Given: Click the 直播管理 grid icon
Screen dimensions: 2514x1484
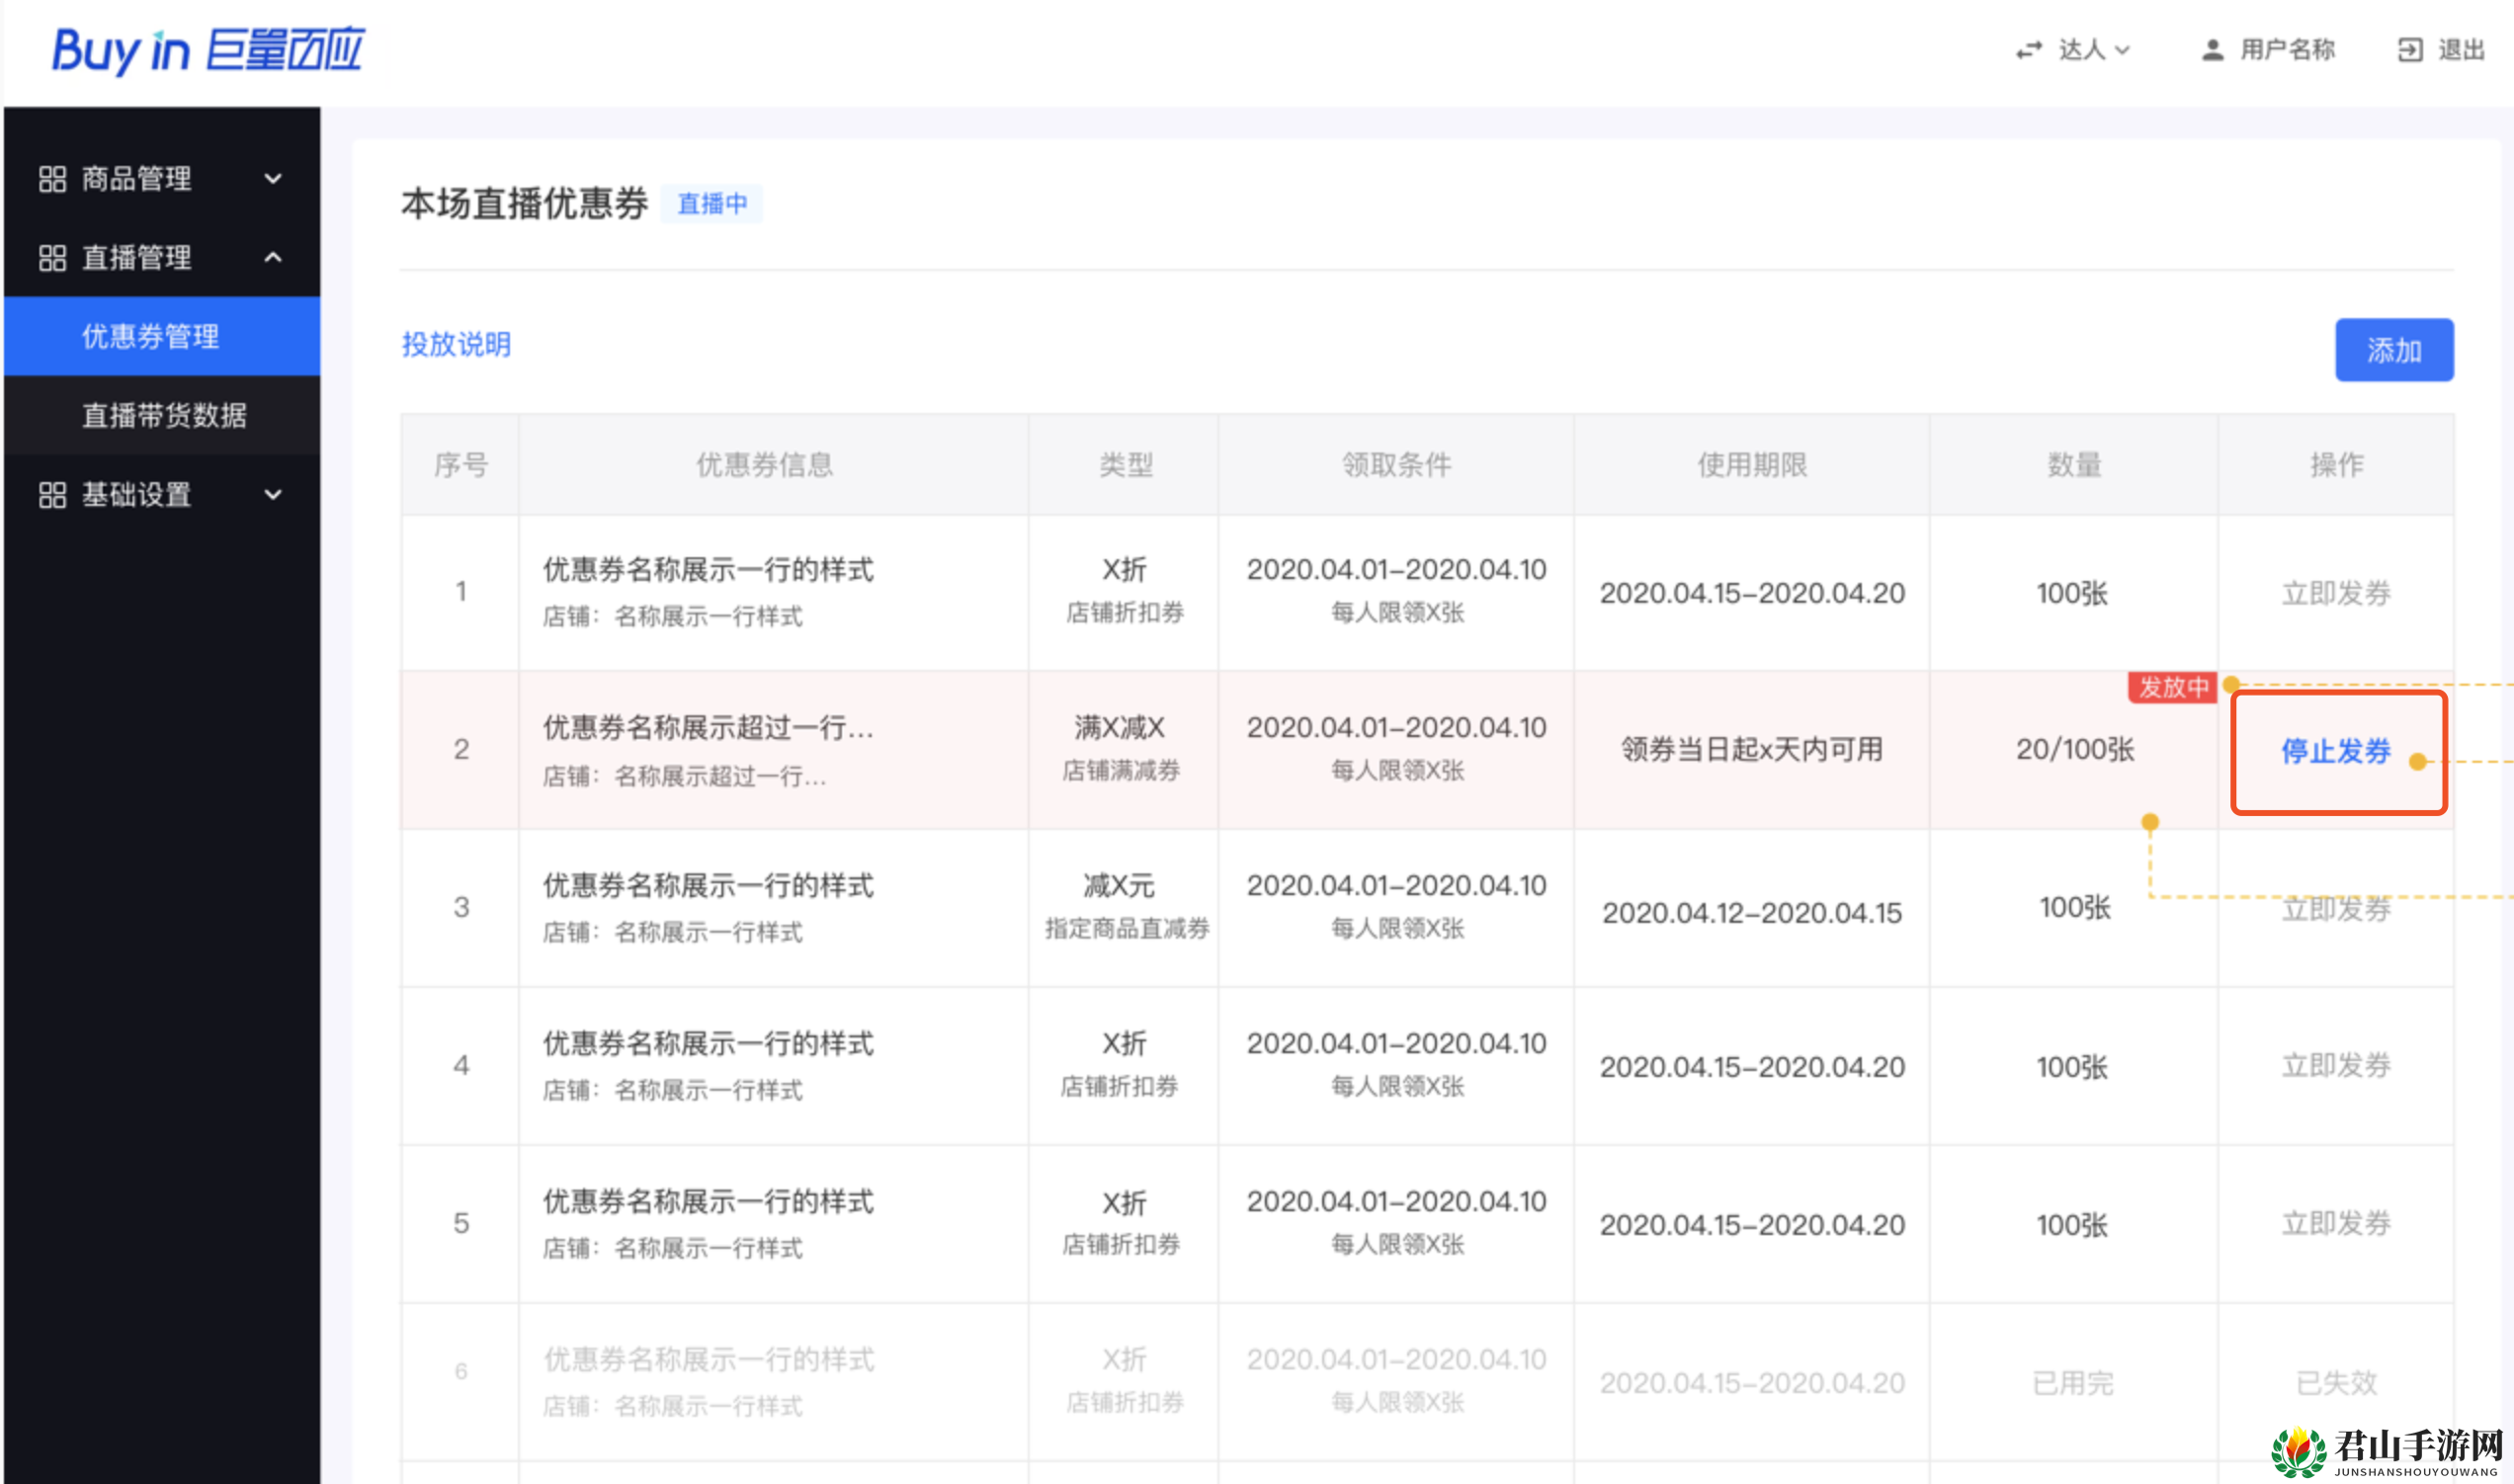Looking at the screenshot, I should click(52, 258).
